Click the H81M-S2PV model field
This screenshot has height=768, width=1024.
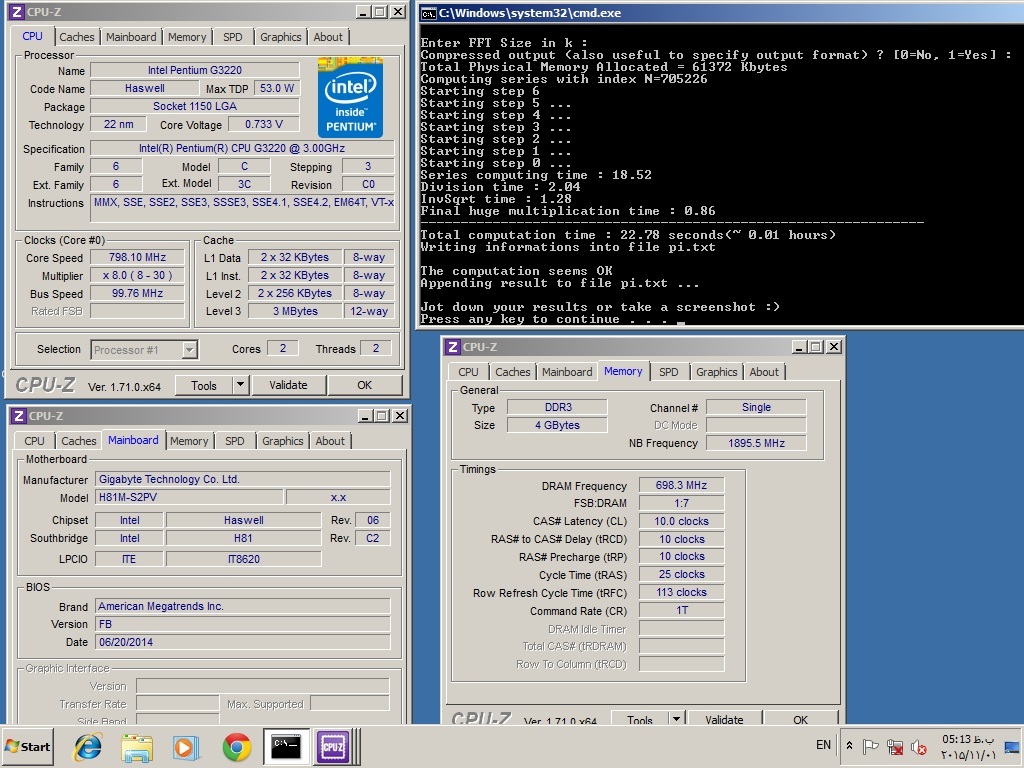(x=189, y=497)
